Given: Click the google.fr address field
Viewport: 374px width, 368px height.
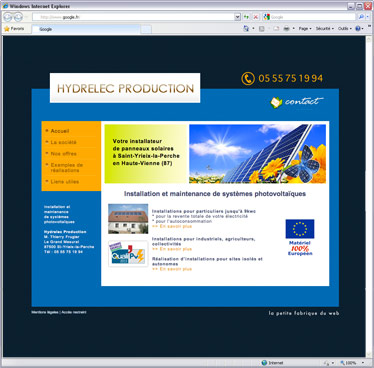Looking at the screenshot, I should click(x=133, y=17).
